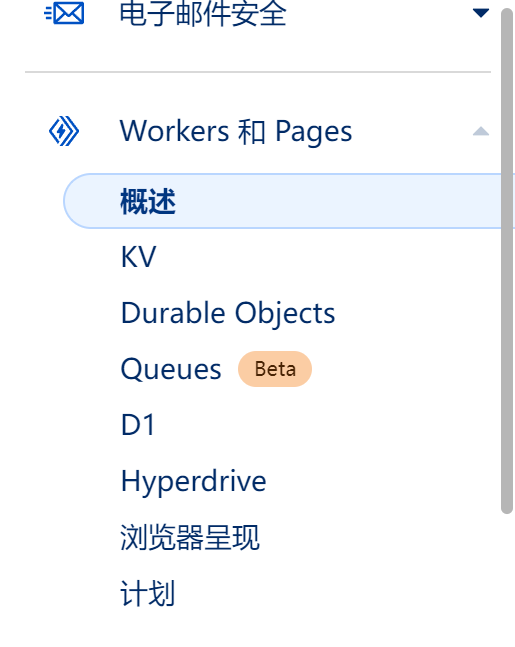Open the Queues page

pyautogui.click(x=171, y=369)
